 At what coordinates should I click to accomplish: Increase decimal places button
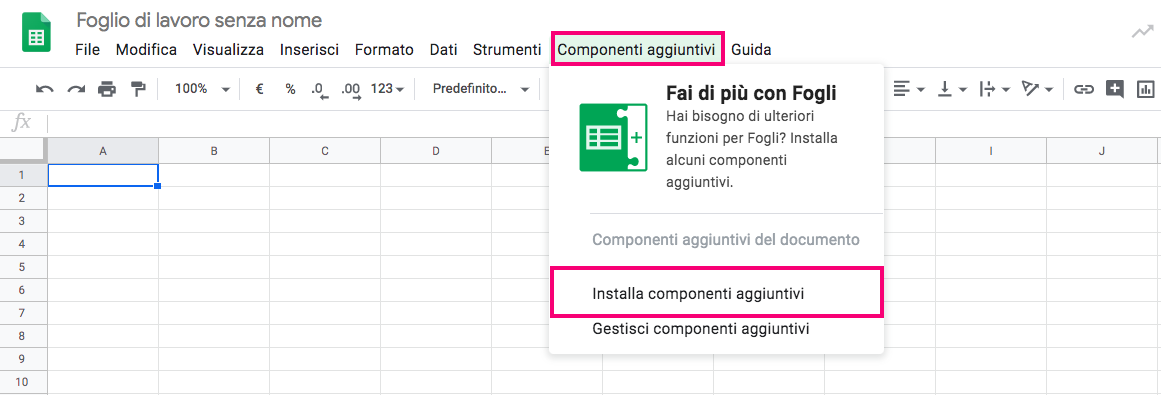(351, 90)
